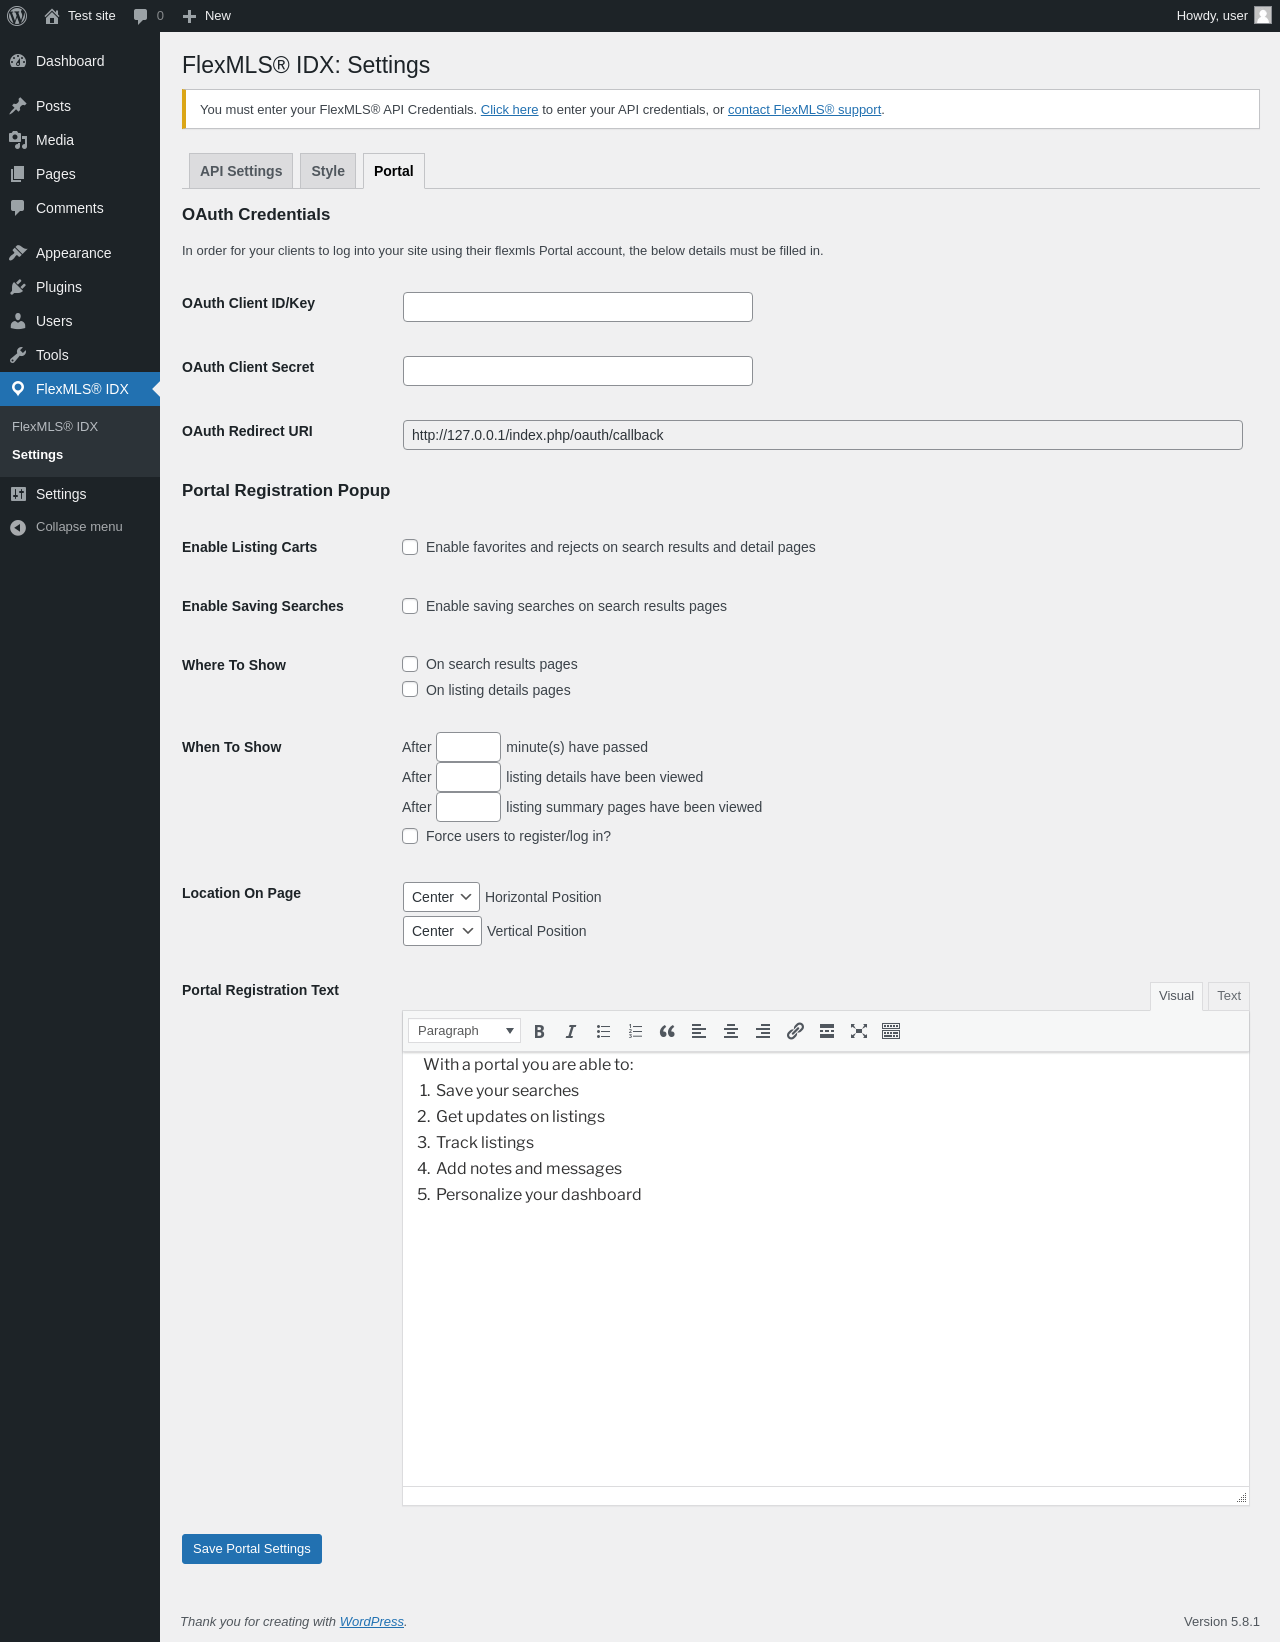This screenshot has width=1280, height=1642.
Task: Follow the Click here credentials link
Action: [509, 110]
